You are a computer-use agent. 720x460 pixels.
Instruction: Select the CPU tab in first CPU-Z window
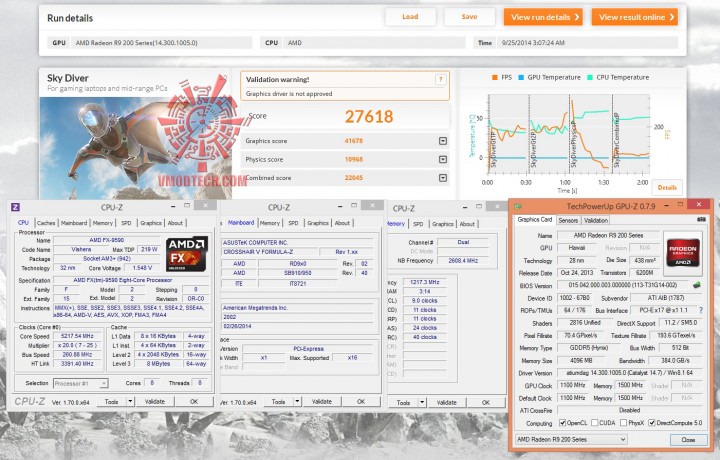(23, 223)
